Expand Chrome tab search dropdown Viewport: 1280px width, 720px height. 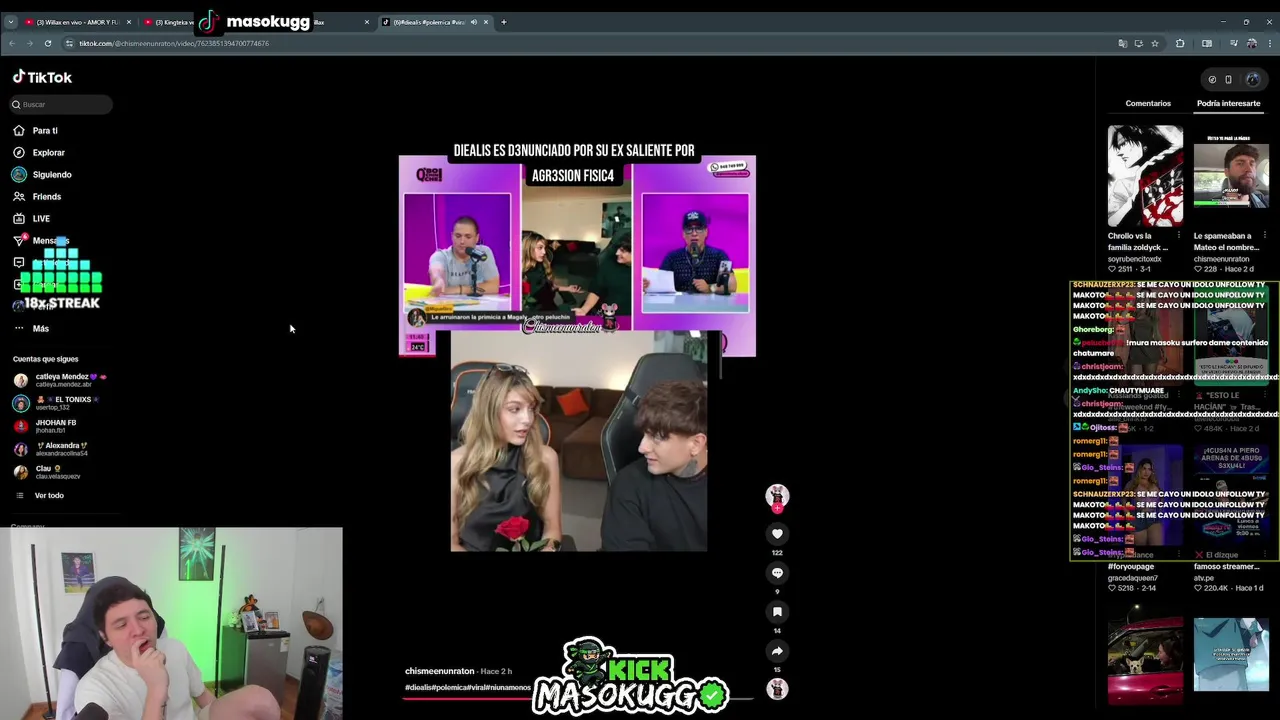pyautogui.click(x=11, y=22)
